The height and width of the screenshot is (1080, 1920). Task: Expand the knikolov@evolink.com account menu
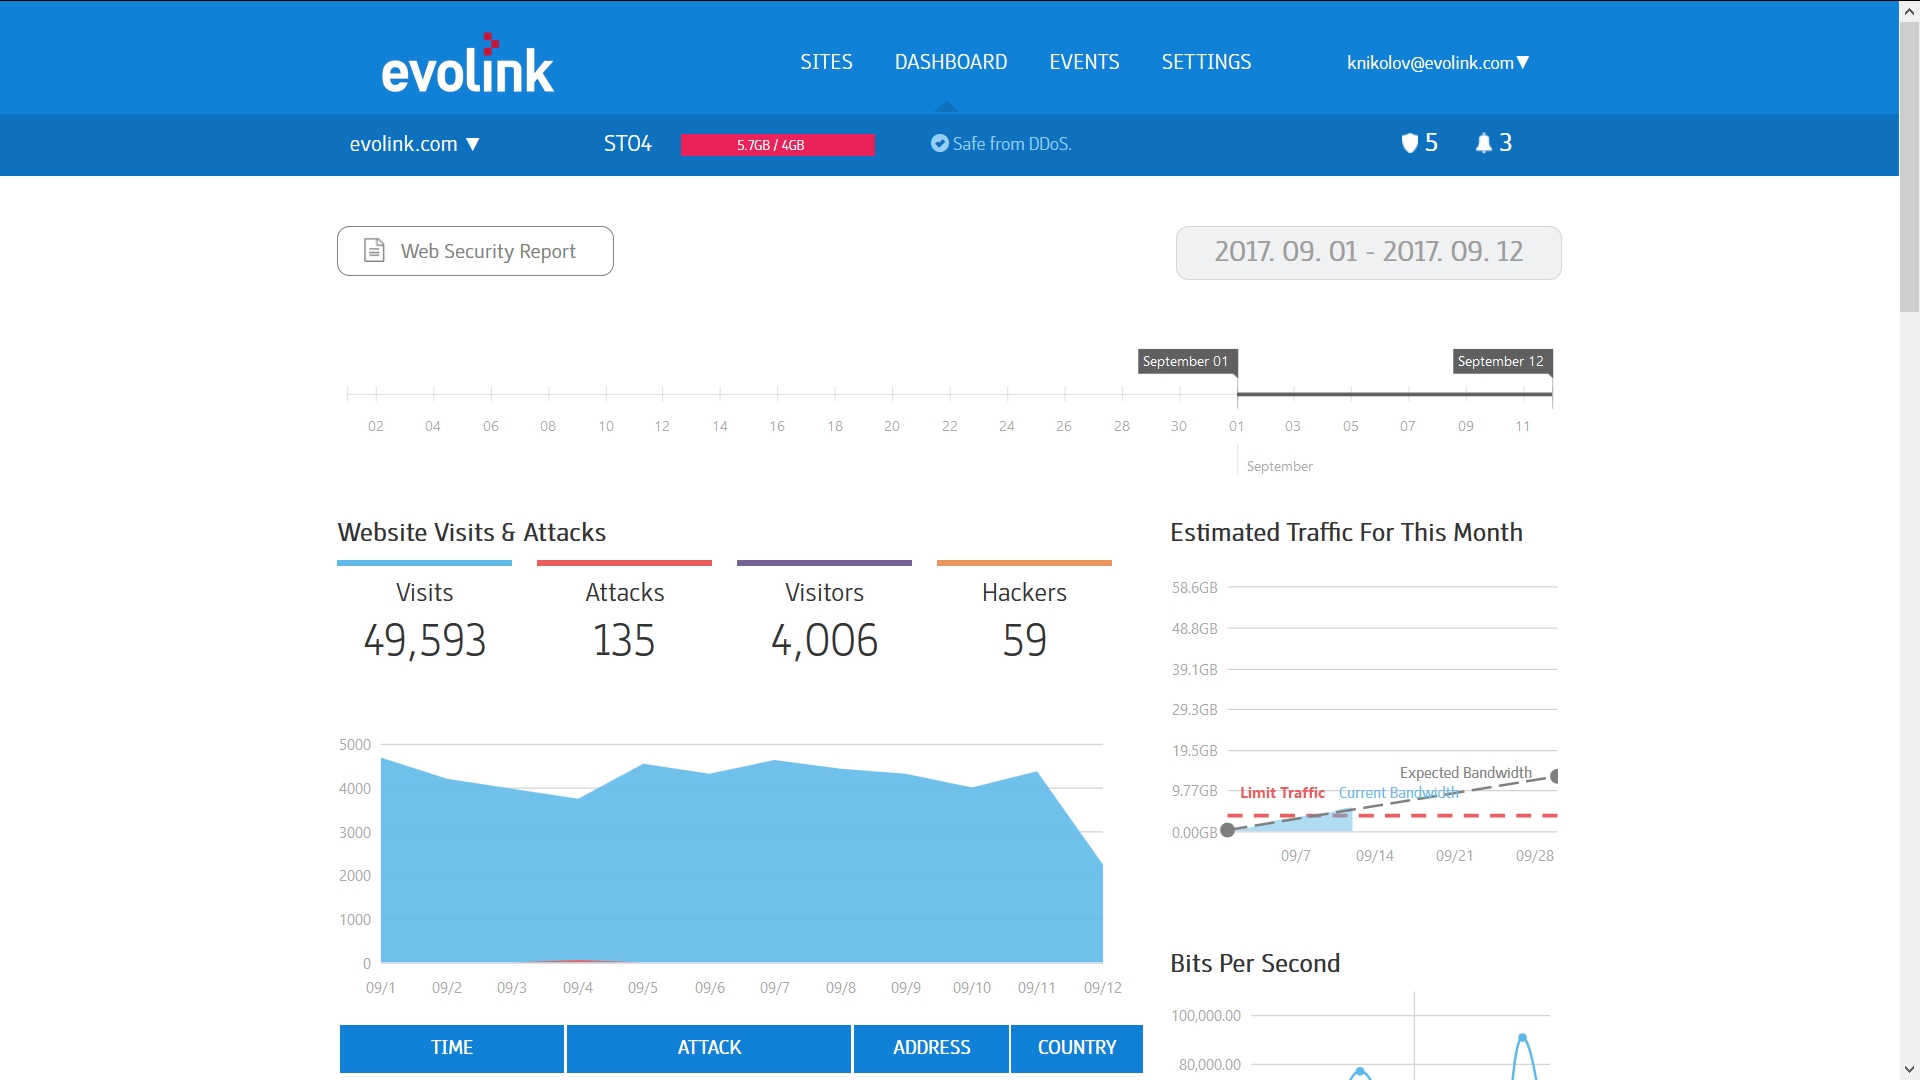[x=1436, y=62]
